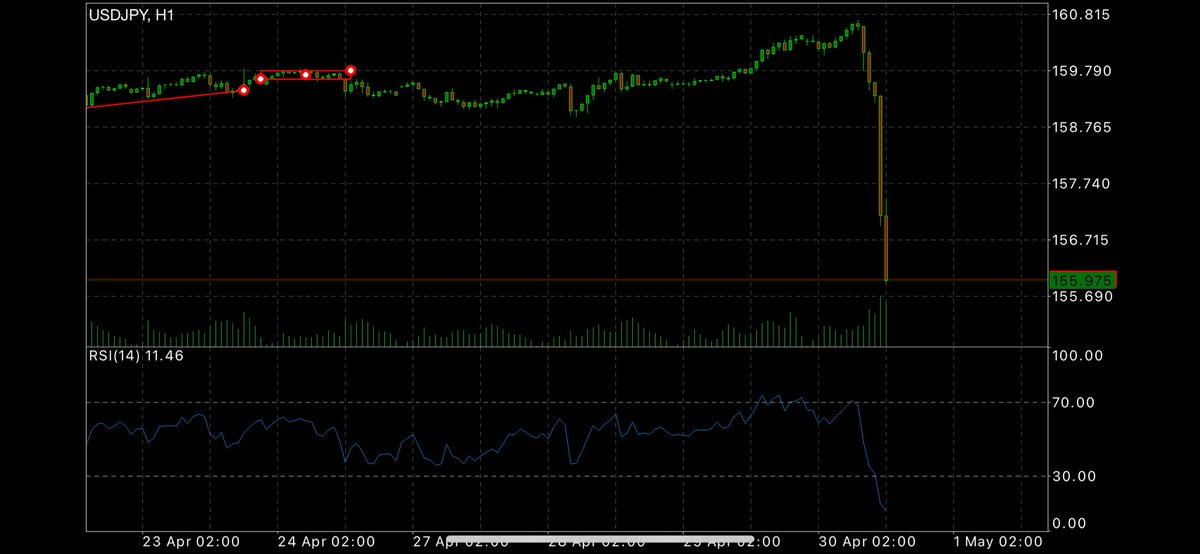The height and width of the screenshot is (554, 1200).
Task: Click the 1 May 02:00 time label
Action: tap(999, 541)
